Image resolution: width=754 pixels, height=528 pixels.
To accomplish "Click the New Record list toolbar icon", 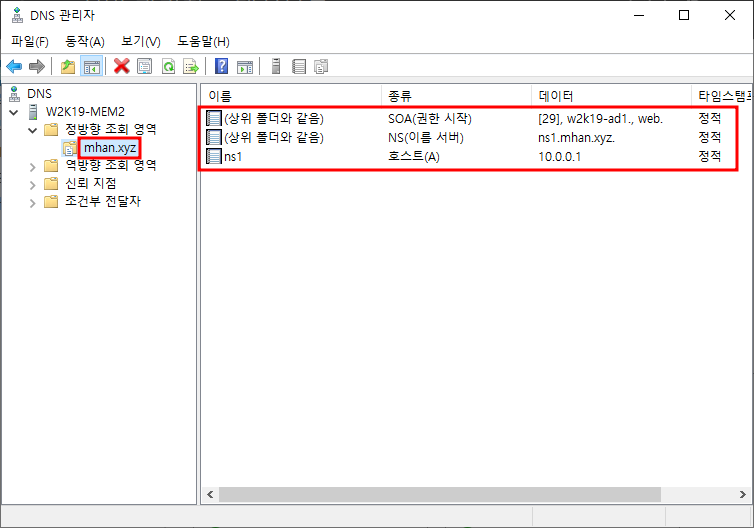I will pos(299,66).
